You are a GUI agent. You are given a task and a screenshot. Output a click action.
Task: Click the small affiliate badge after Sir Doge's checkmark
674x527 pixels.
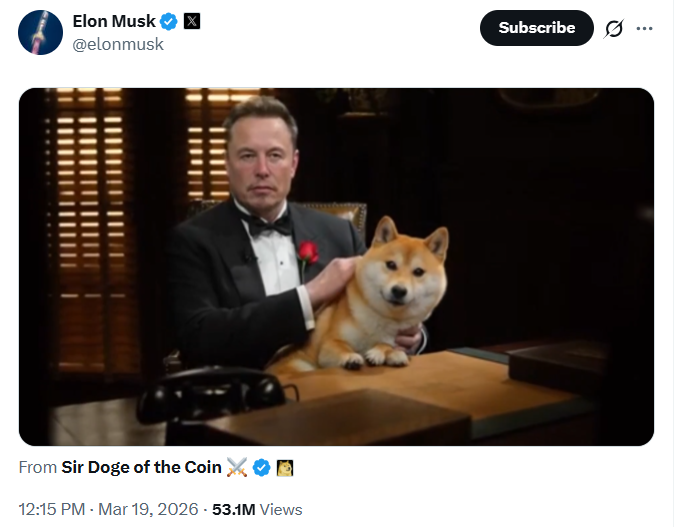[x=284, y=467]
